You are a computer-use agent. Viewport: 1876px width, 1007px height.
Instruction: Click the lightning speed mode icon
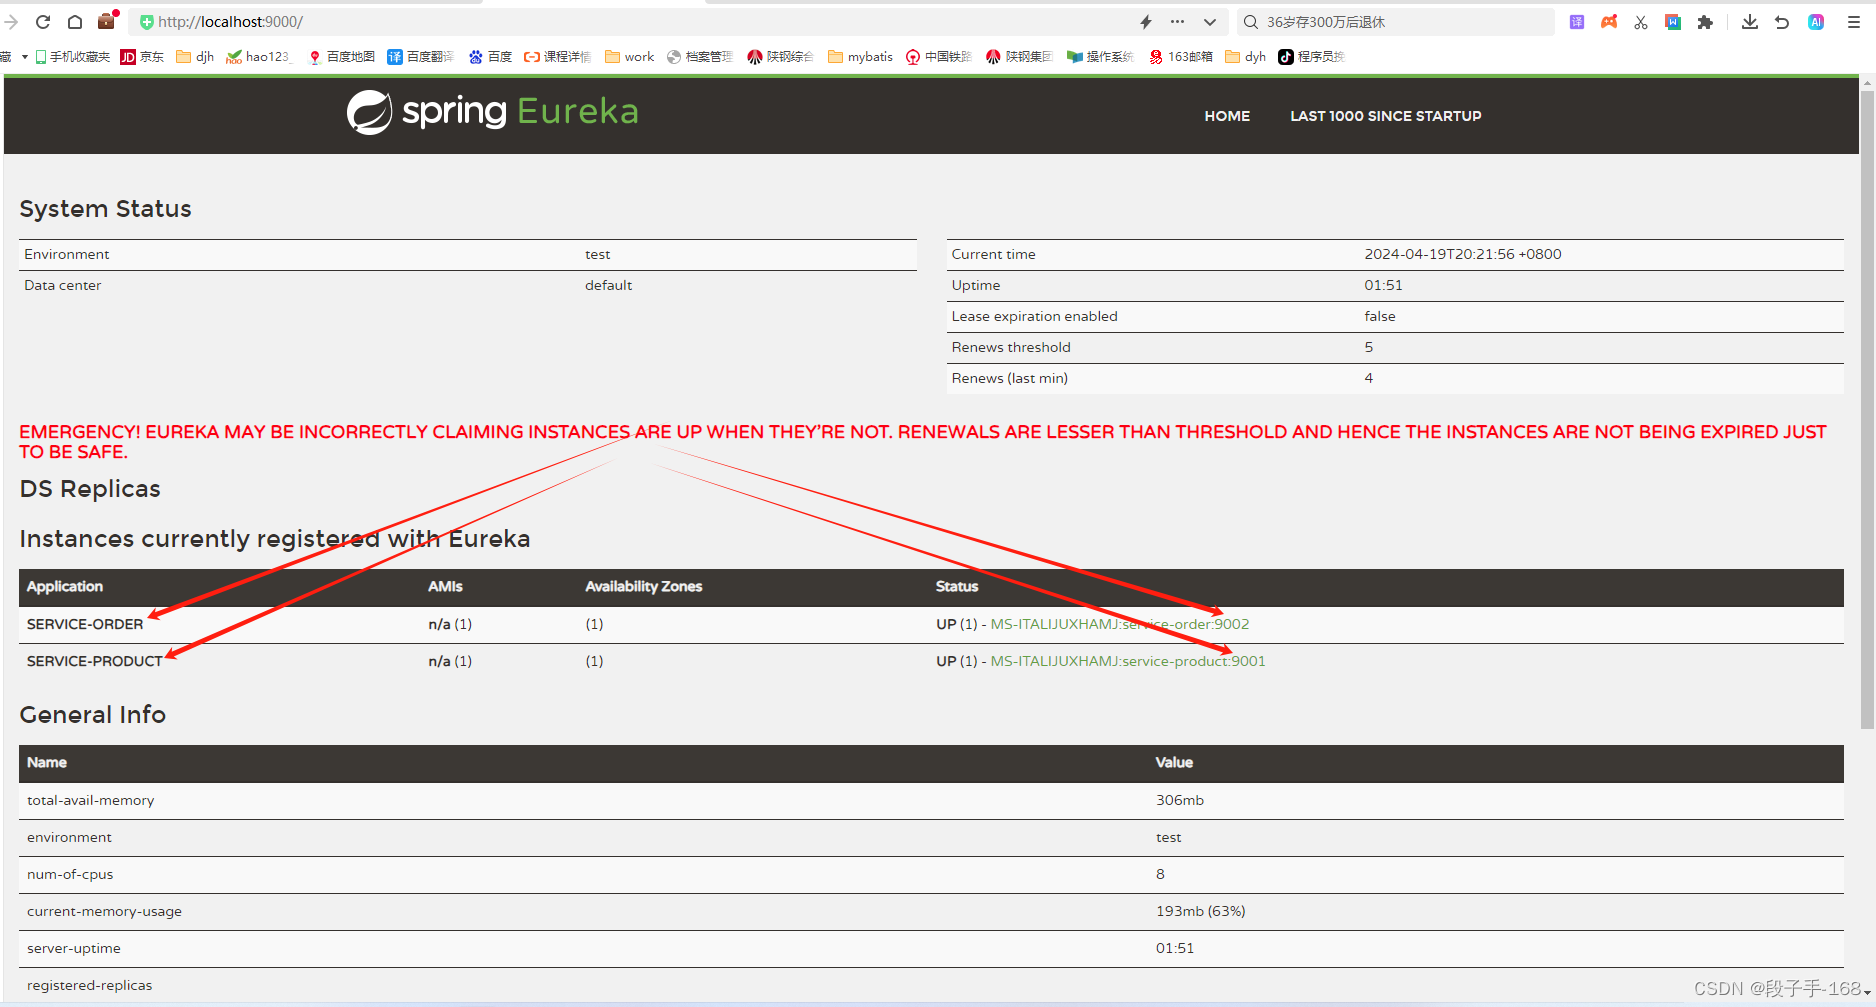(x=1146, y=22)
